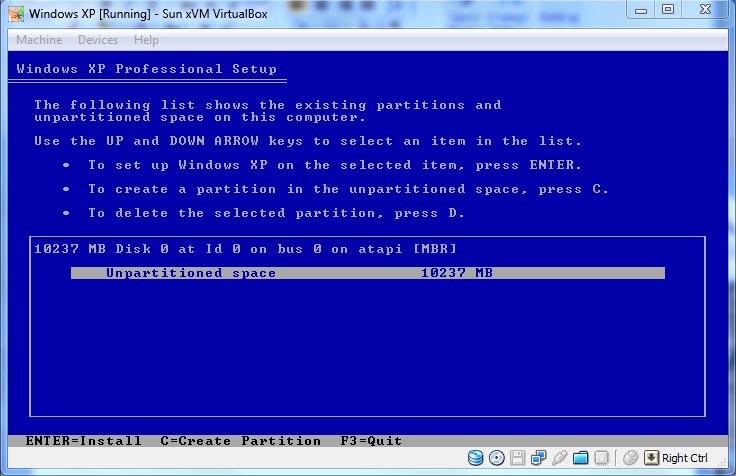The width and height of the screenshot is (736, 476).
Task: Click the network adapters status icon
Action: (x=538, y=458)
